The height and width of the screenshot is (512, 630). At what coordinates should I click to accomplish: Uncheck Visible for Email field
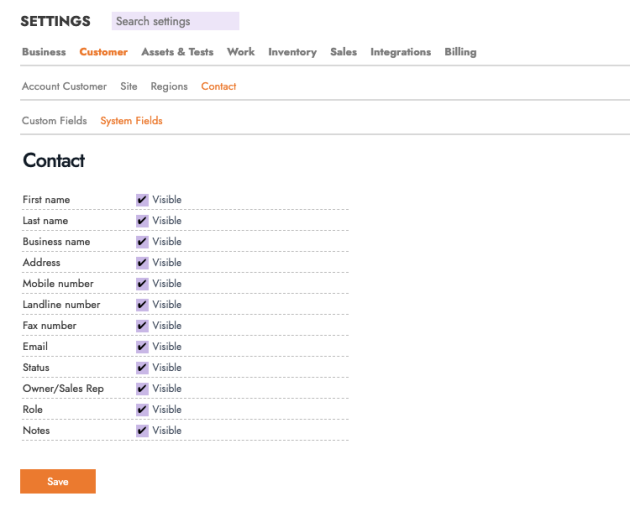coord(142,347)
